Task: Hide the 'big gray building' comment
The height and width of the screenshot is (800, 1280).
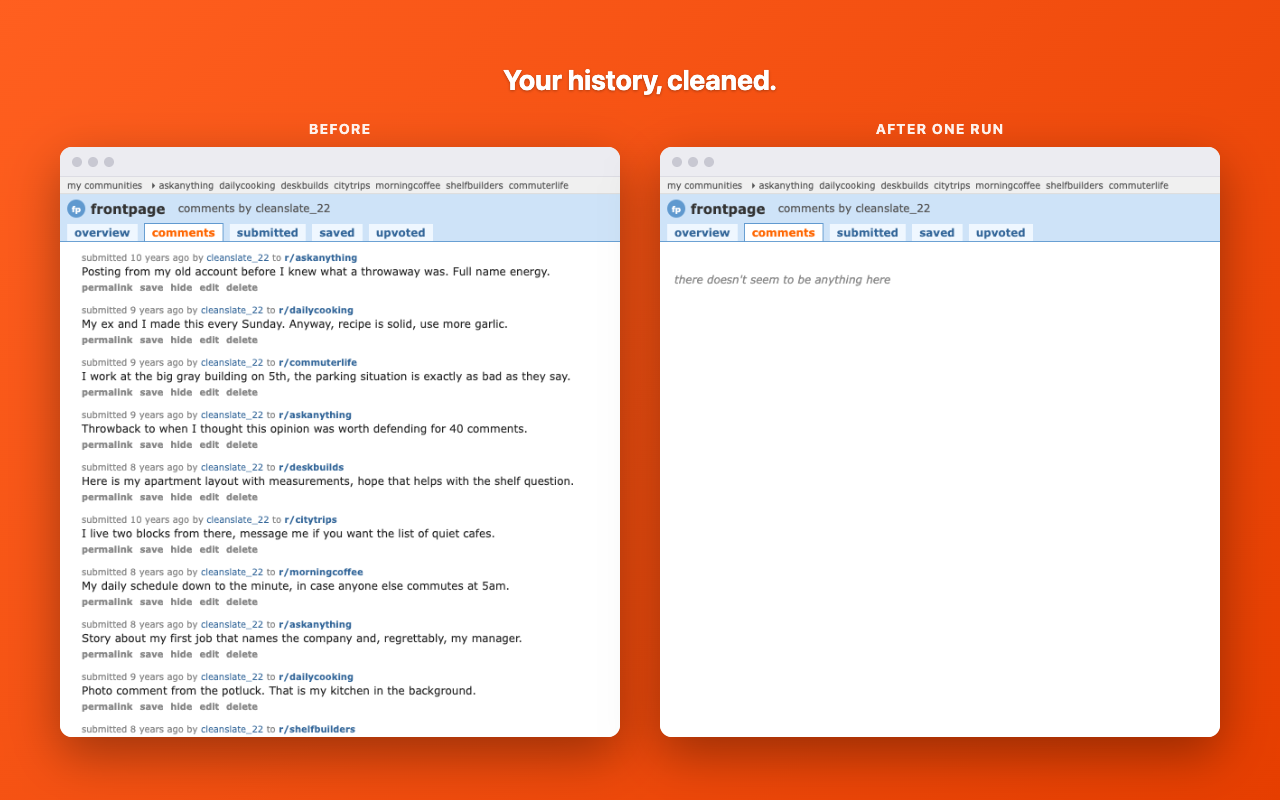Action: pyautogui.click(x=181, y=393)
